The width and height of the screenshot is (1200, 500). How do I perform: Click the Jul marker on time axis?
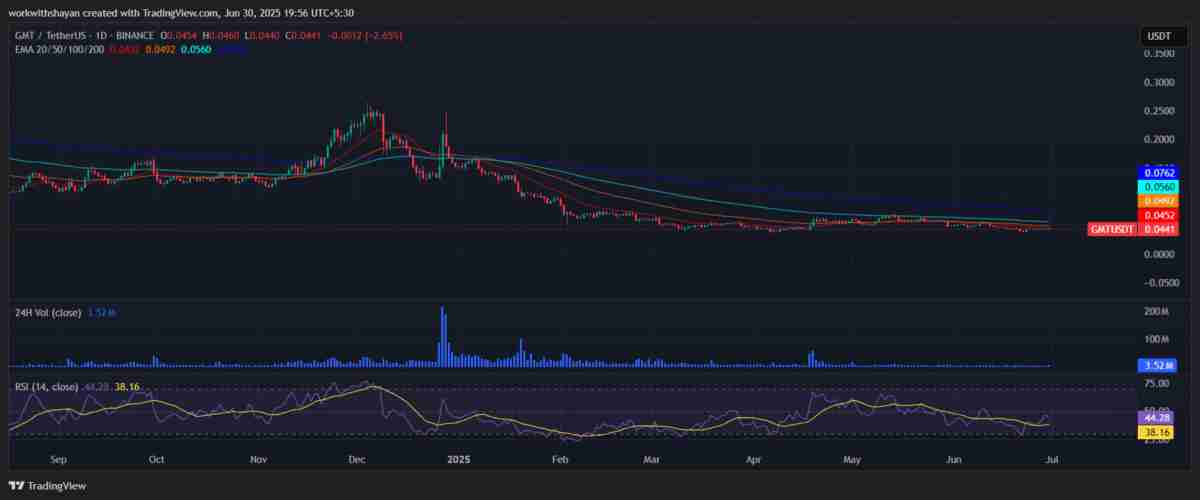pos(1051,460)
